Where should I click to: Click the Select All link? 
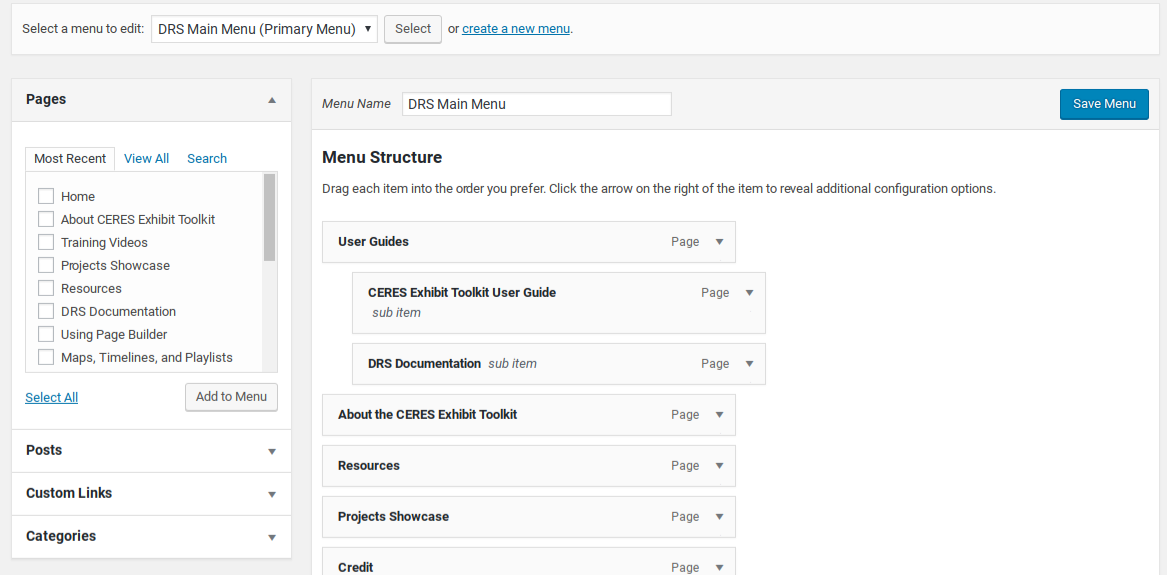51,398
